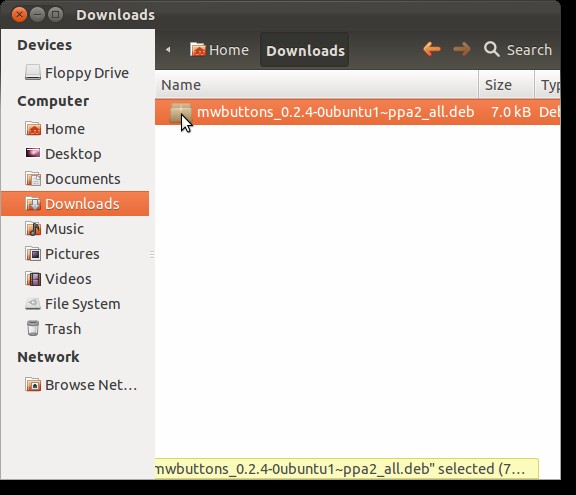Image resolution: width=576 pixels, height=495 pixels.
Task: Open the File System label in sidebar
Action: [83, 304]
